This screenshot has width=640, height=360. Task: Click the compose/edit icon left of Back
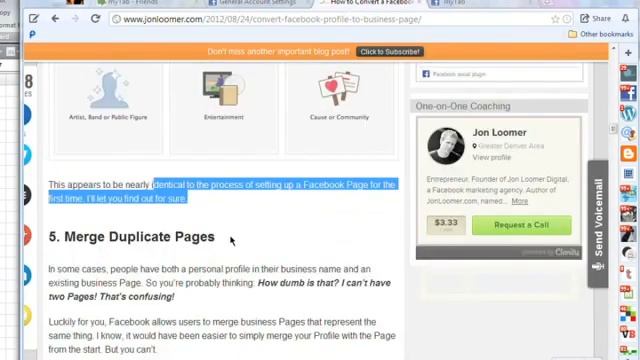click(33, 19)
